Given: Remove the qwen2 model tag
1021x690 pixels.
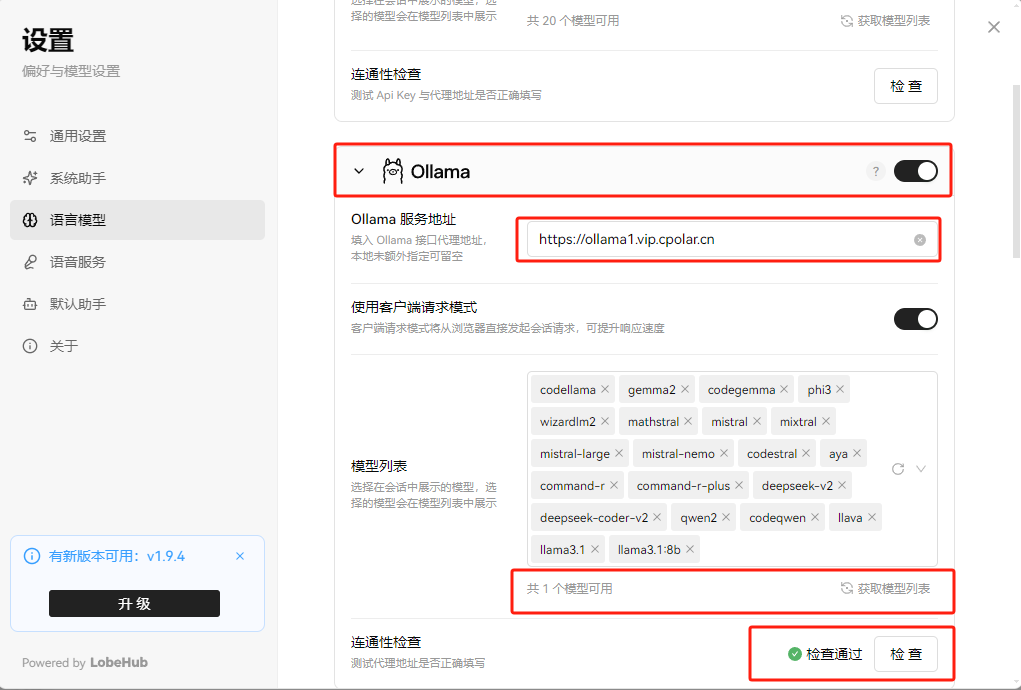Looking at the screenshot, I should 726,517.
